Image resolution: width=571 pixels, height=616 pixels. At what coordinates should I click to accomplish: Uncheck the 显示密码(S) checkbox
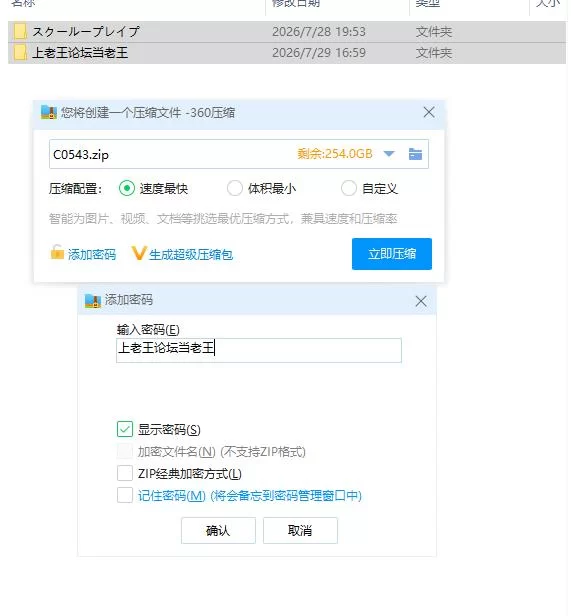click(x=125, y=429)
